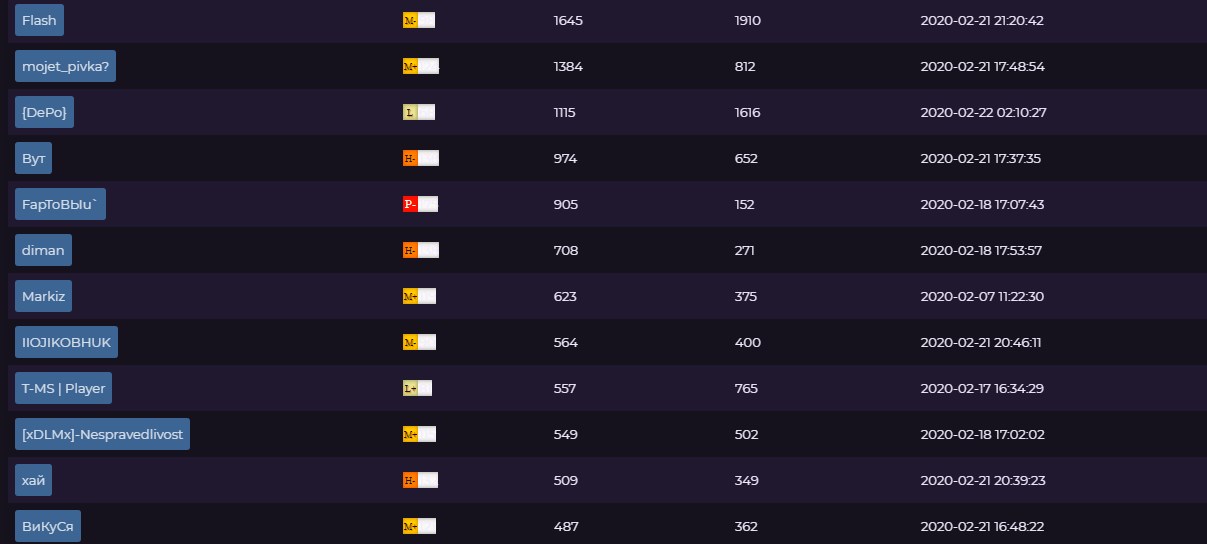
Task: Open the IIOJIKOBHUK player profile
Action: 67,342
